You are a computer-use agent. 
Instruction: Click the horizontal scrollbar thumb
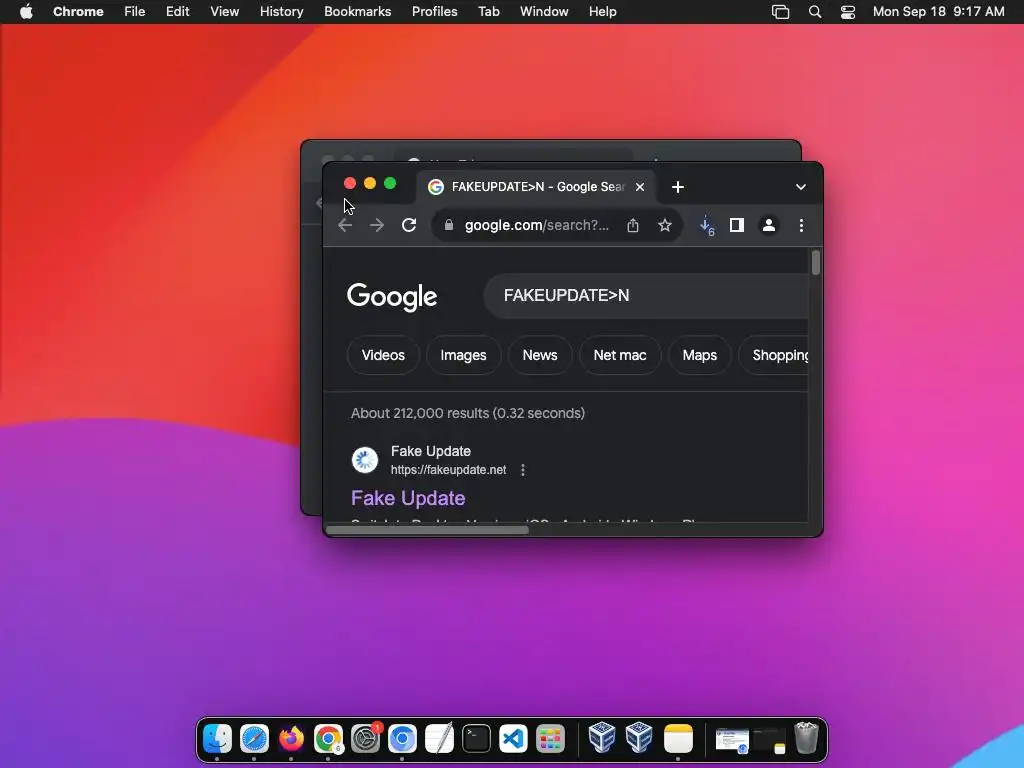[x=427, y=530]
